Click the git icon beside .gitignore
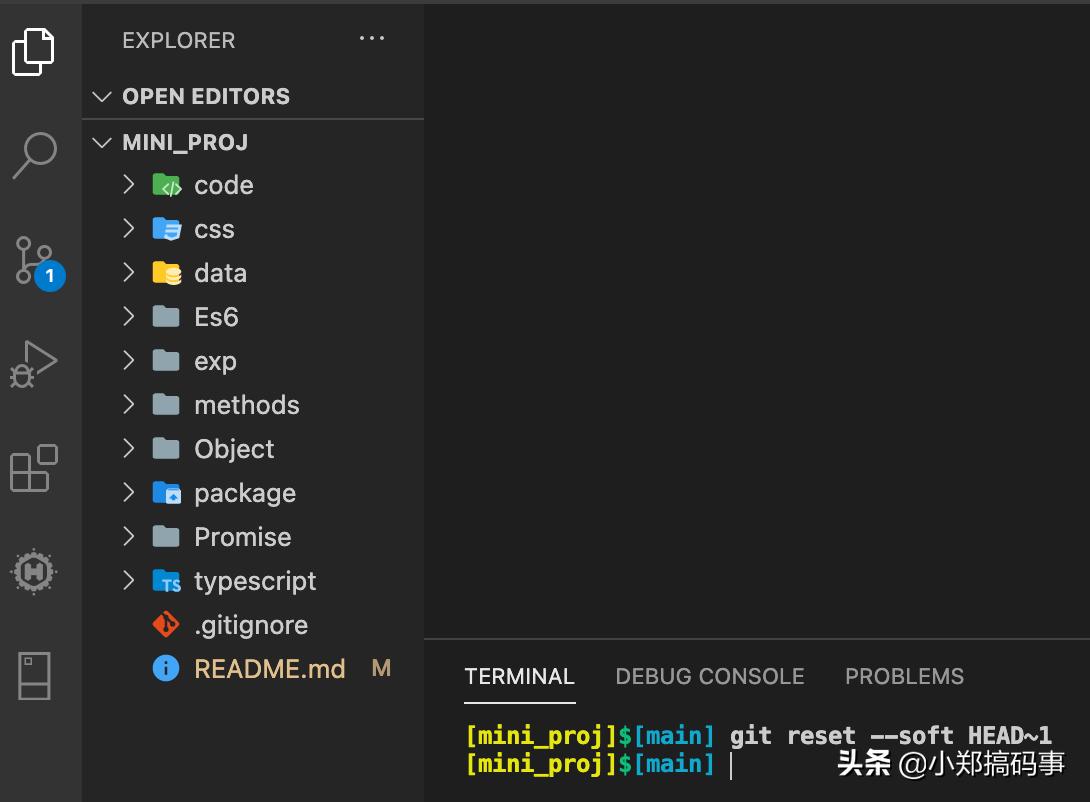The image size is (1090, 802). click(x=166, y=624)
